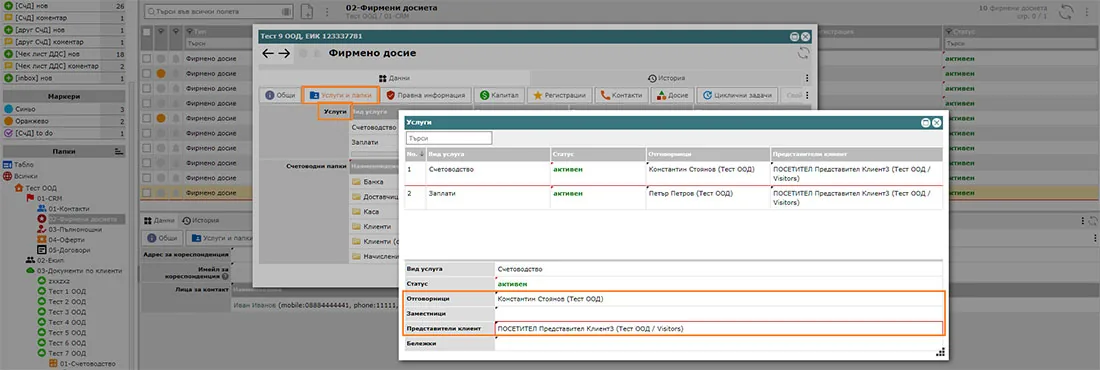Viewport: 1100px width, 370px height.
Task: Click the new document icon beside search bar
Action: coord(307,12)
